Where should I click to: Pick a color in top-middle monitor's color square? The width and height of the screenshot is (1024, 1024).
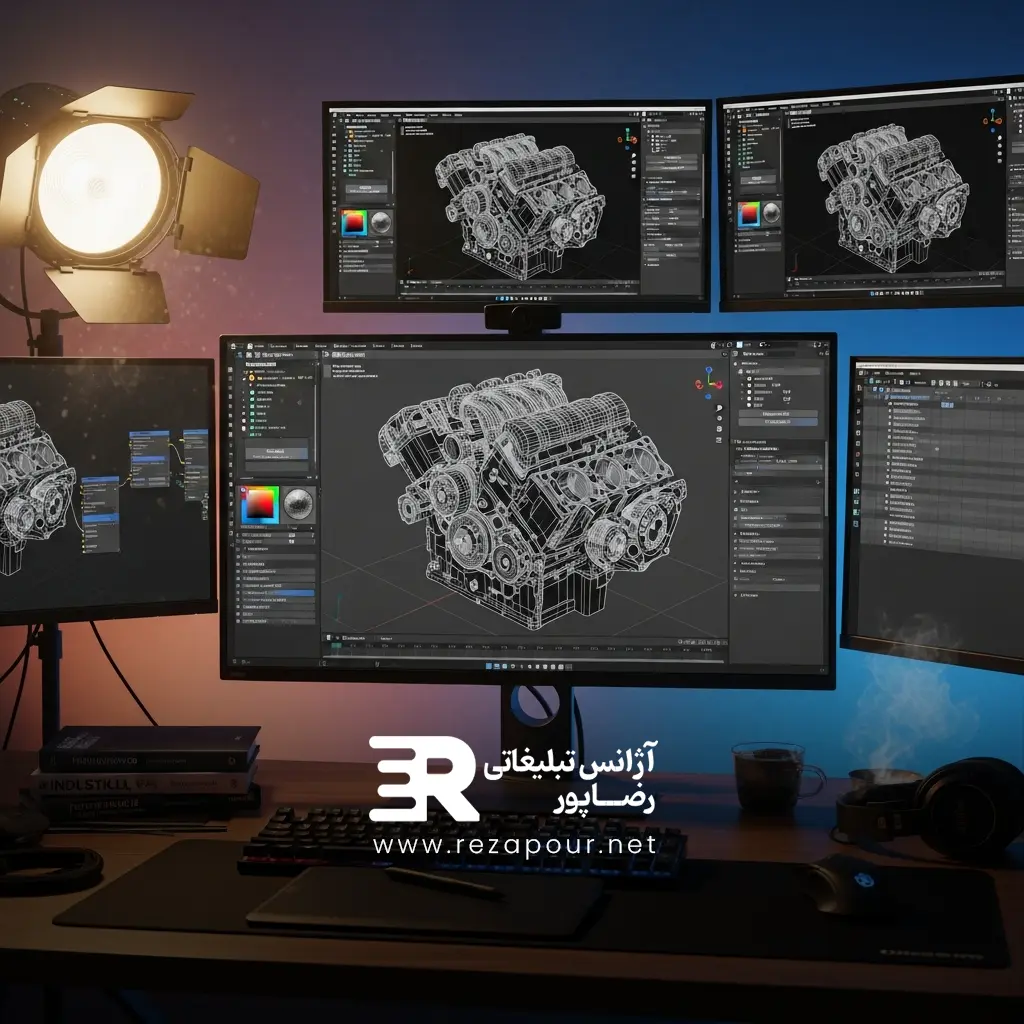tap(353, 223)
